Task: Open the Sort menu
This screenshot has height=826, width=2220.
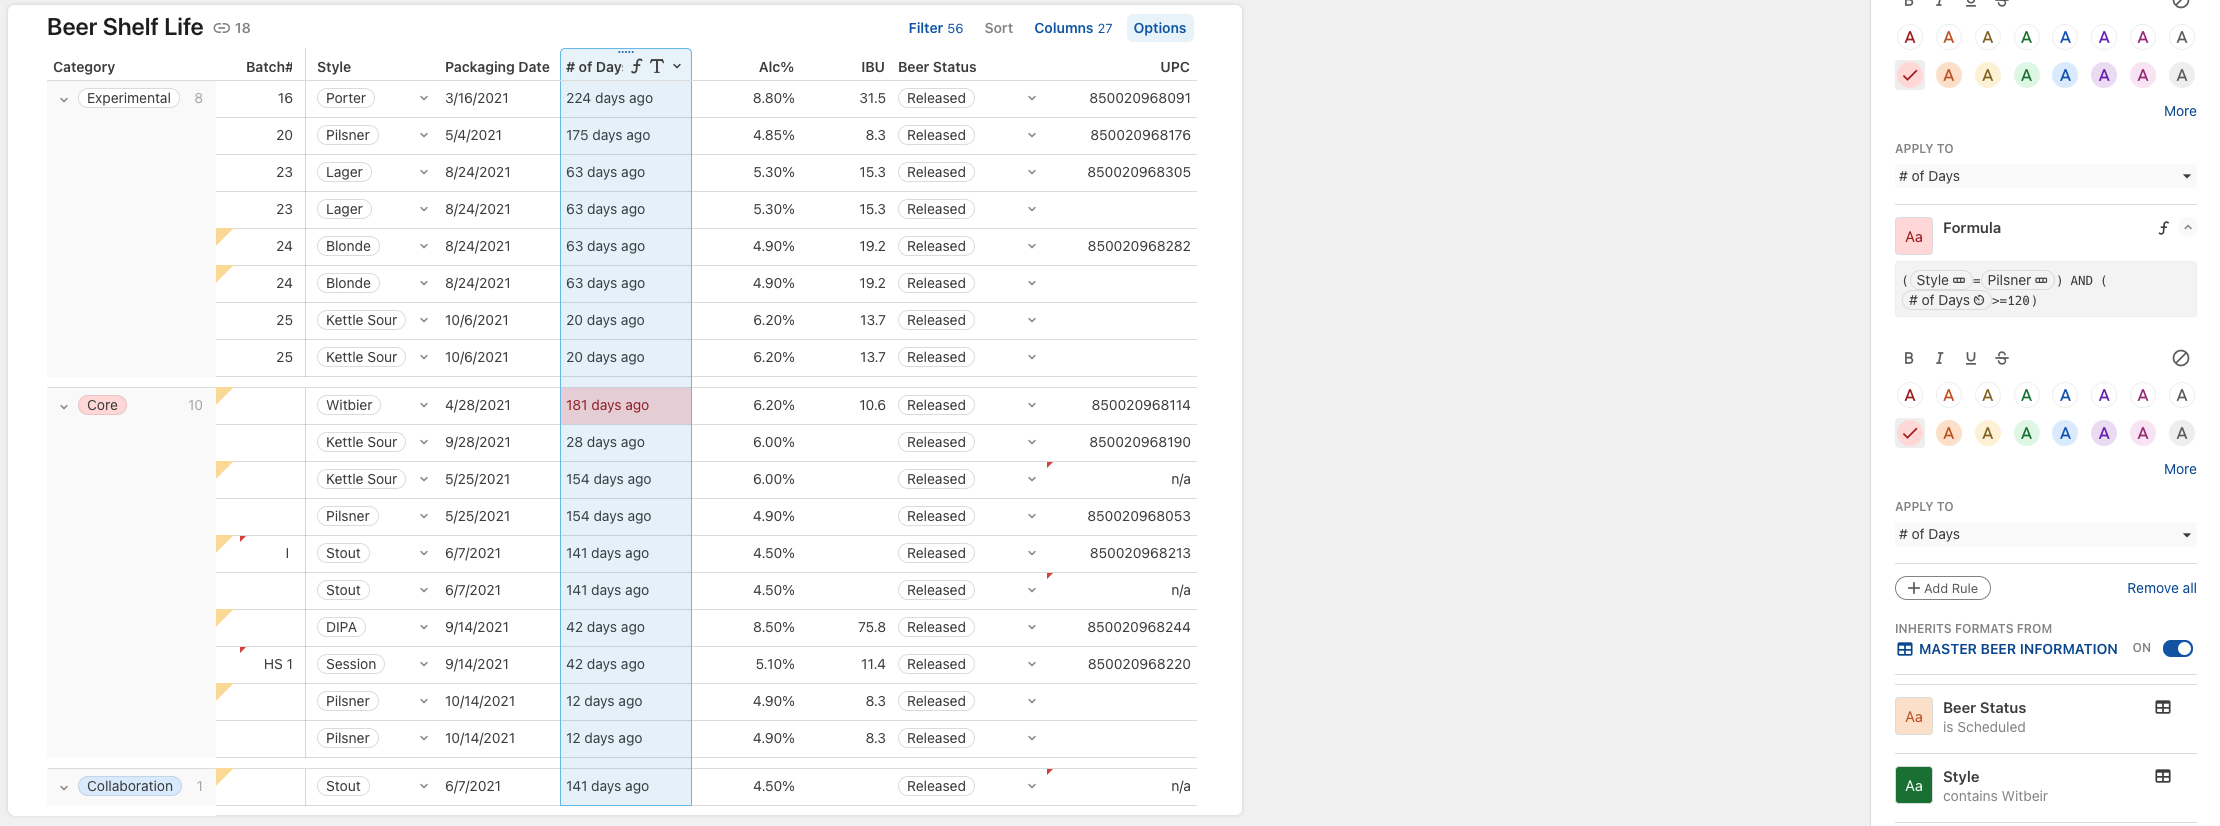Action: (998, 28)
